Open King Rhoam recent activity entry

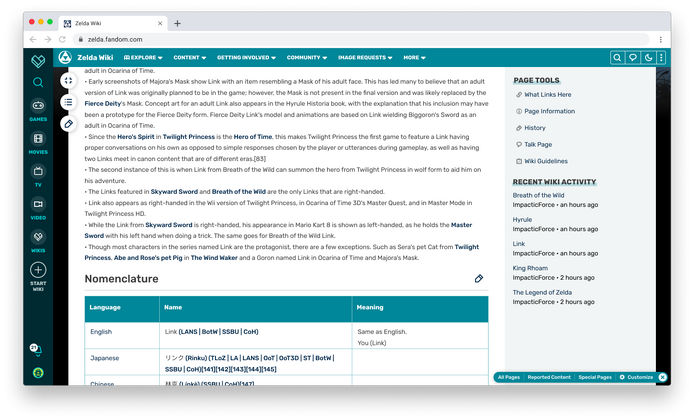point(530,268)
